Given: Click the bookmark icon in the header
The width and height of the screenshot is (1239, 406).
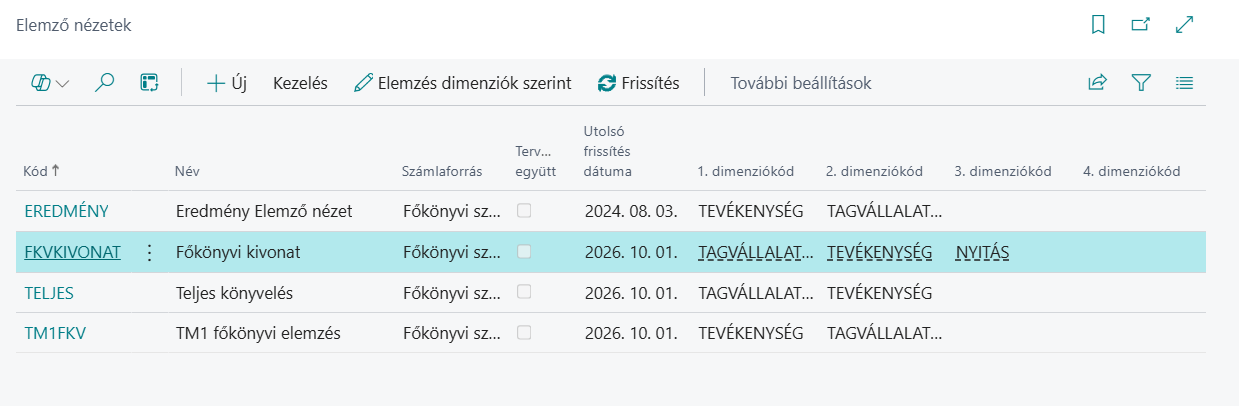Looking at the screenshot, I should pyautogui.click(x=1098, y=26).
